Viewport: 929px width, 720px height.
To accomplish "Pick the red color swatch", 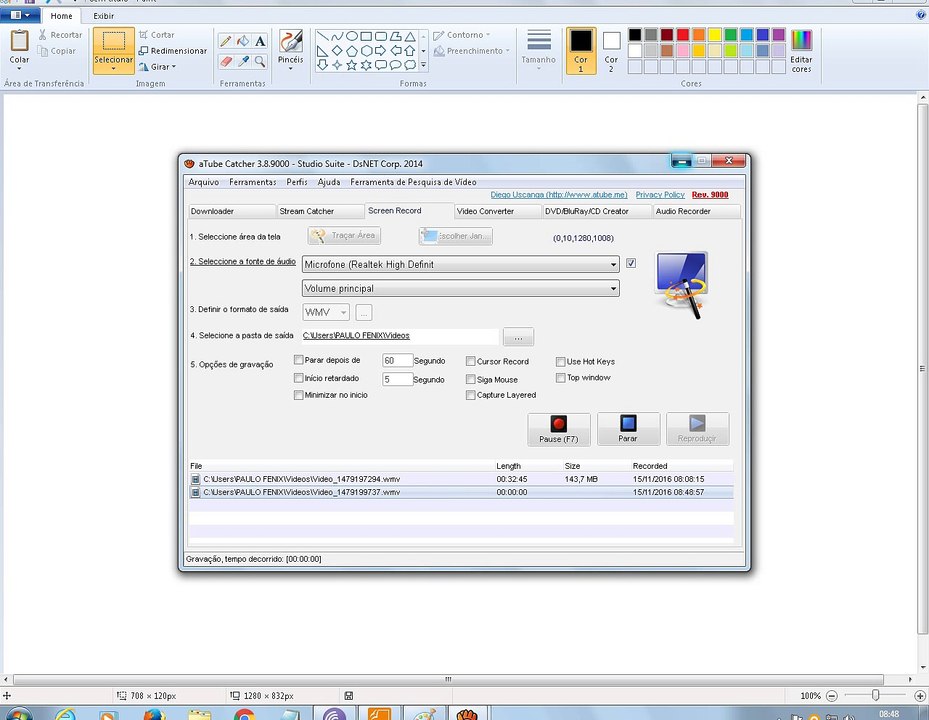I will tap(683, 35).
